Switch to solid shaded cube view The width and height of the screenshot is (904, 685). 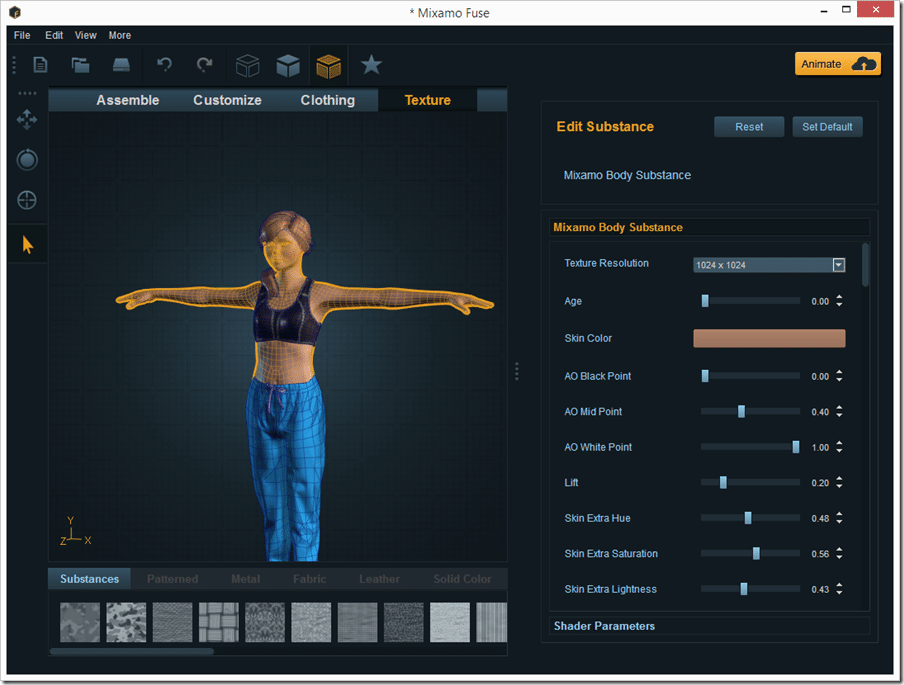(x=288, y=66)
